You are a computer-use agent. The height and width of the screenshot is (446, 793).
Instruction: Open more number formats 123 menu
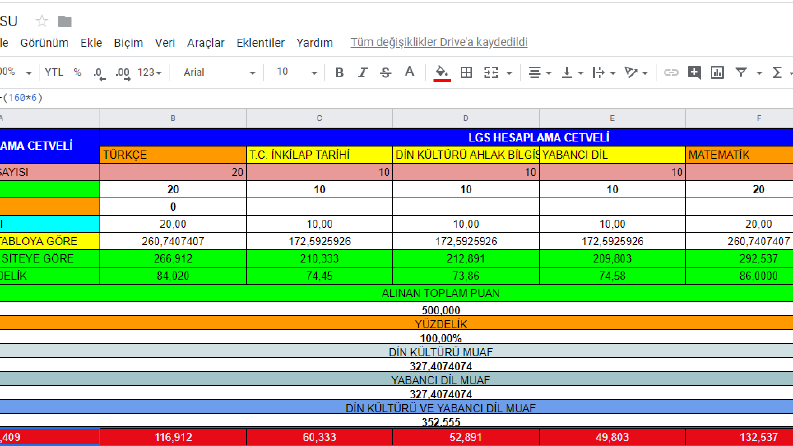click(149, 72)
